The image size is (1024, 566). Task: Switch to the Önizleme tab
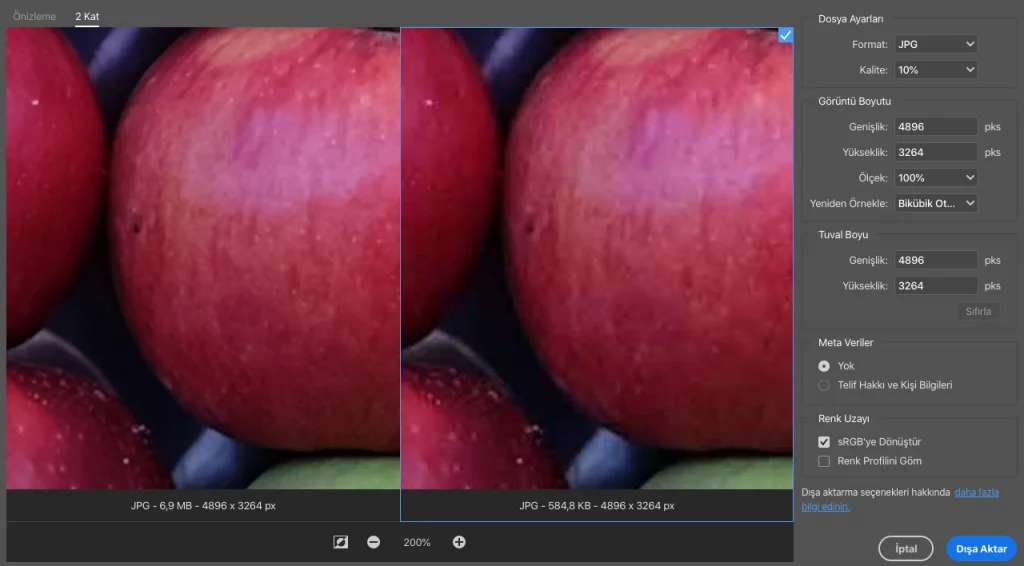coord(35,16)
